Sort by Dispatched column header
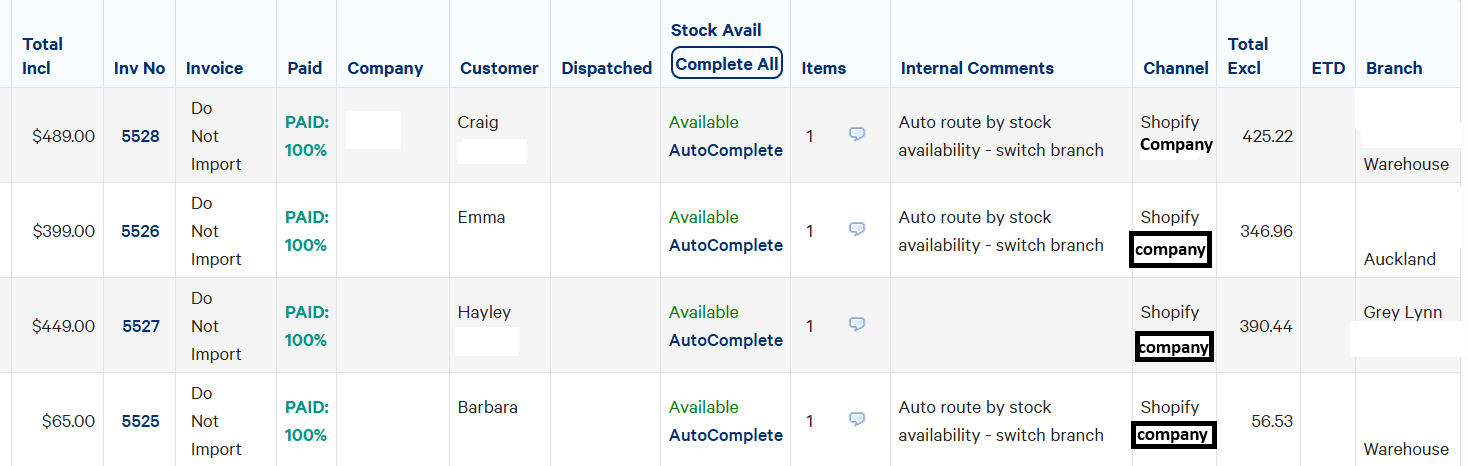Viewport: 1468px width, 466px height. [606, 68]
